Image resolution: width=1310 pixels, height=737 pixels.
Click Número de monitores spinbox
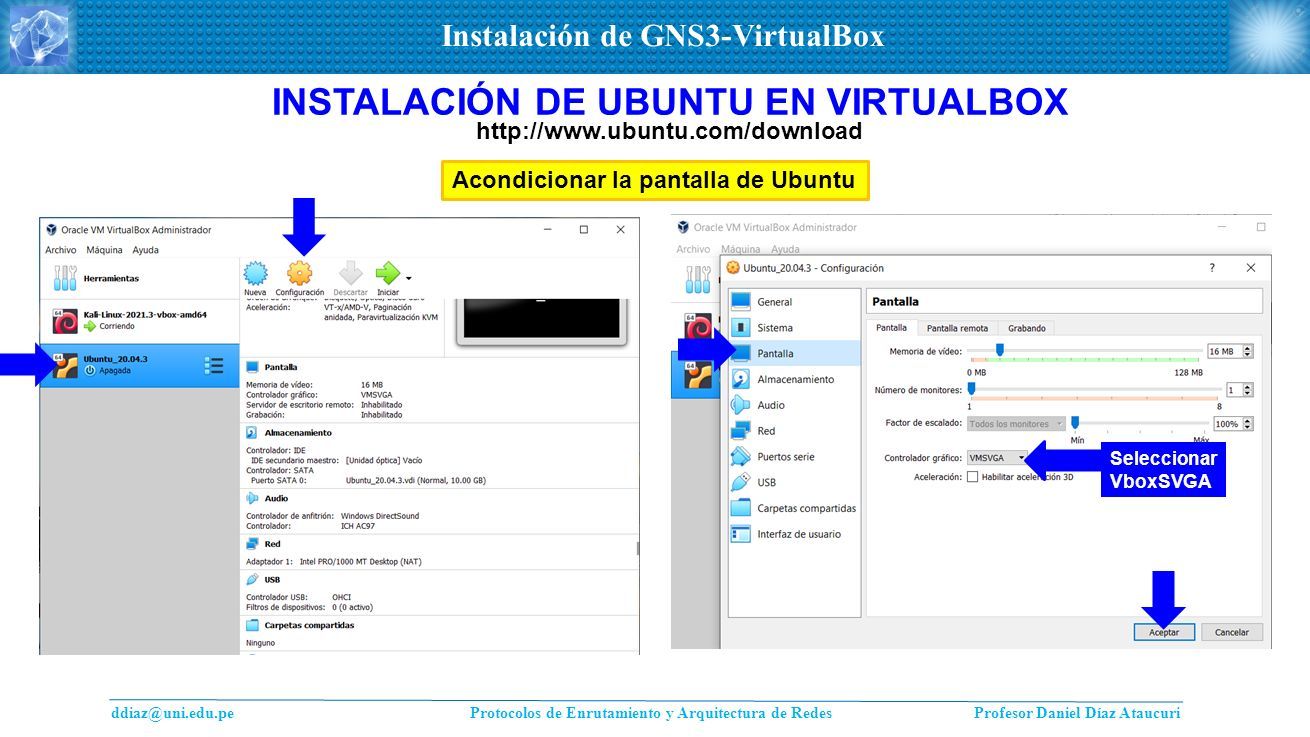[1239, 390]
